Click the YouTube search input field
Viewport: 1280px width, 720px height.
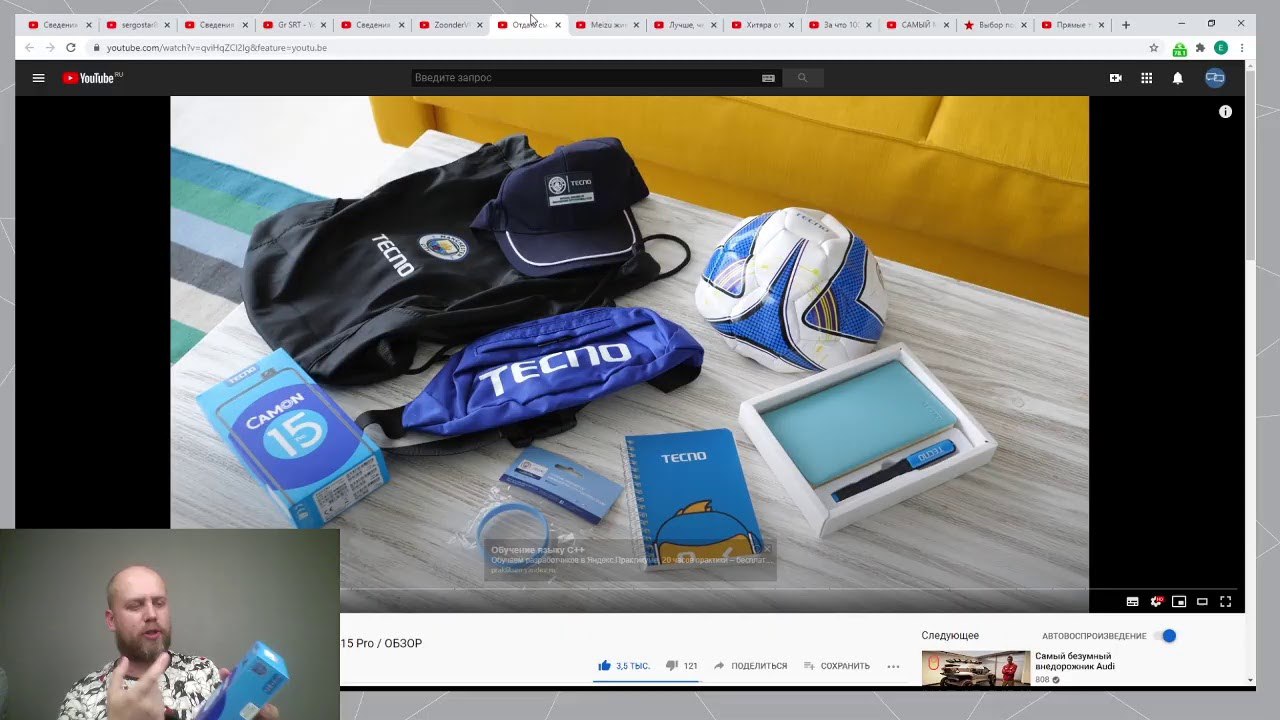click(x=585, y=78)
